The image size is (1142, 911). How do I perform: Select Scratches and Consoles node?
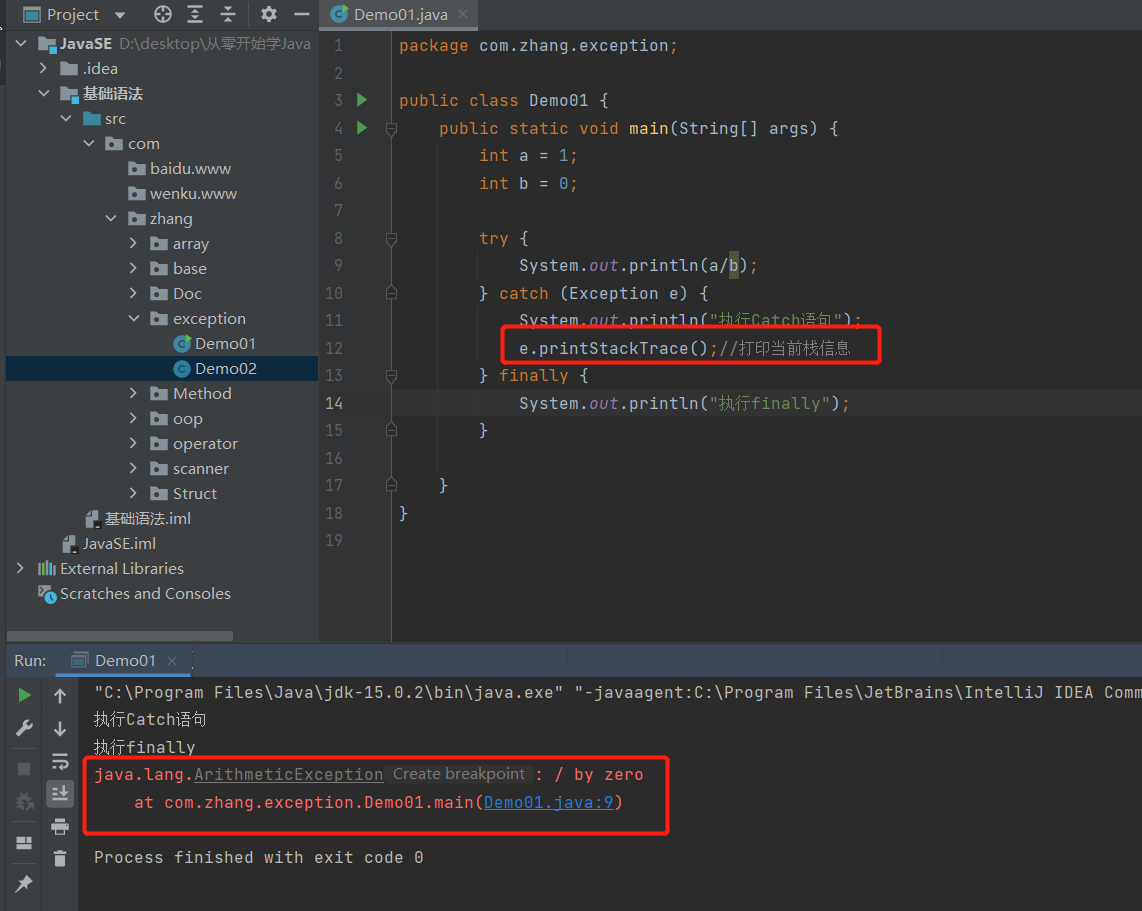coord(135,593)
